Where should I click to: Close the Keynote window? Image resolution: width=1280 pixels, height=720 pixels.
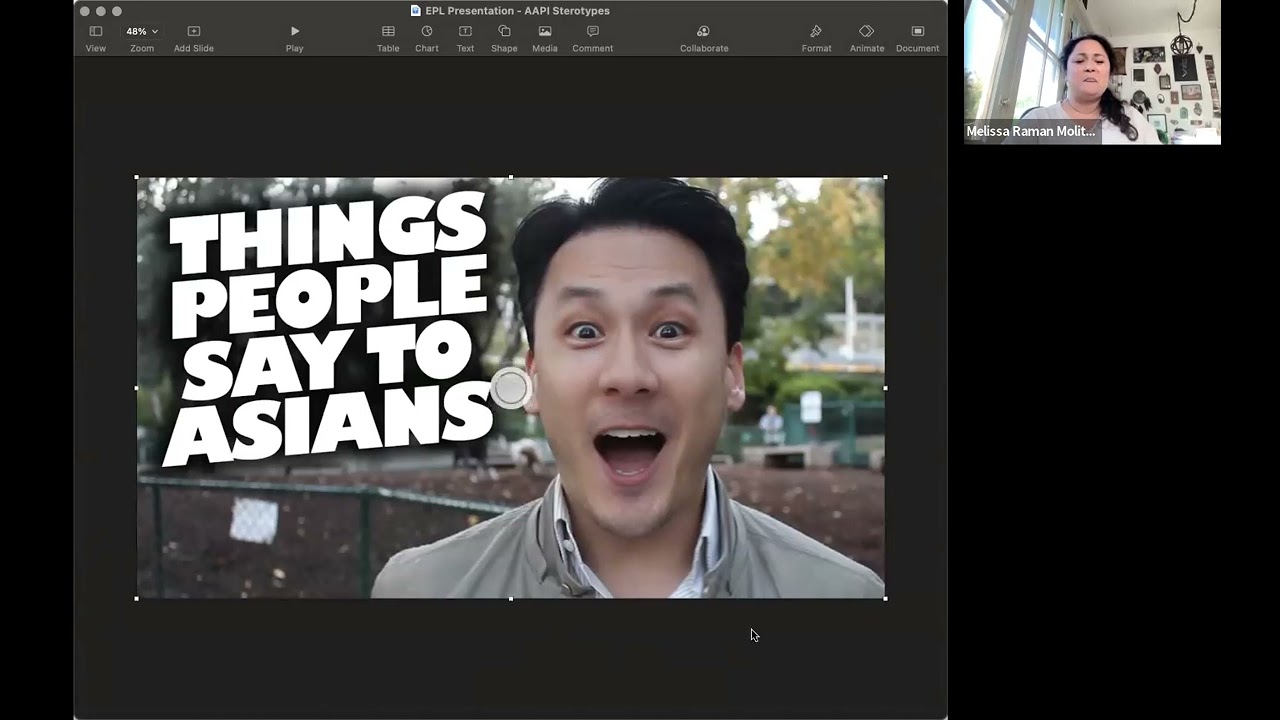coord(84,11)
